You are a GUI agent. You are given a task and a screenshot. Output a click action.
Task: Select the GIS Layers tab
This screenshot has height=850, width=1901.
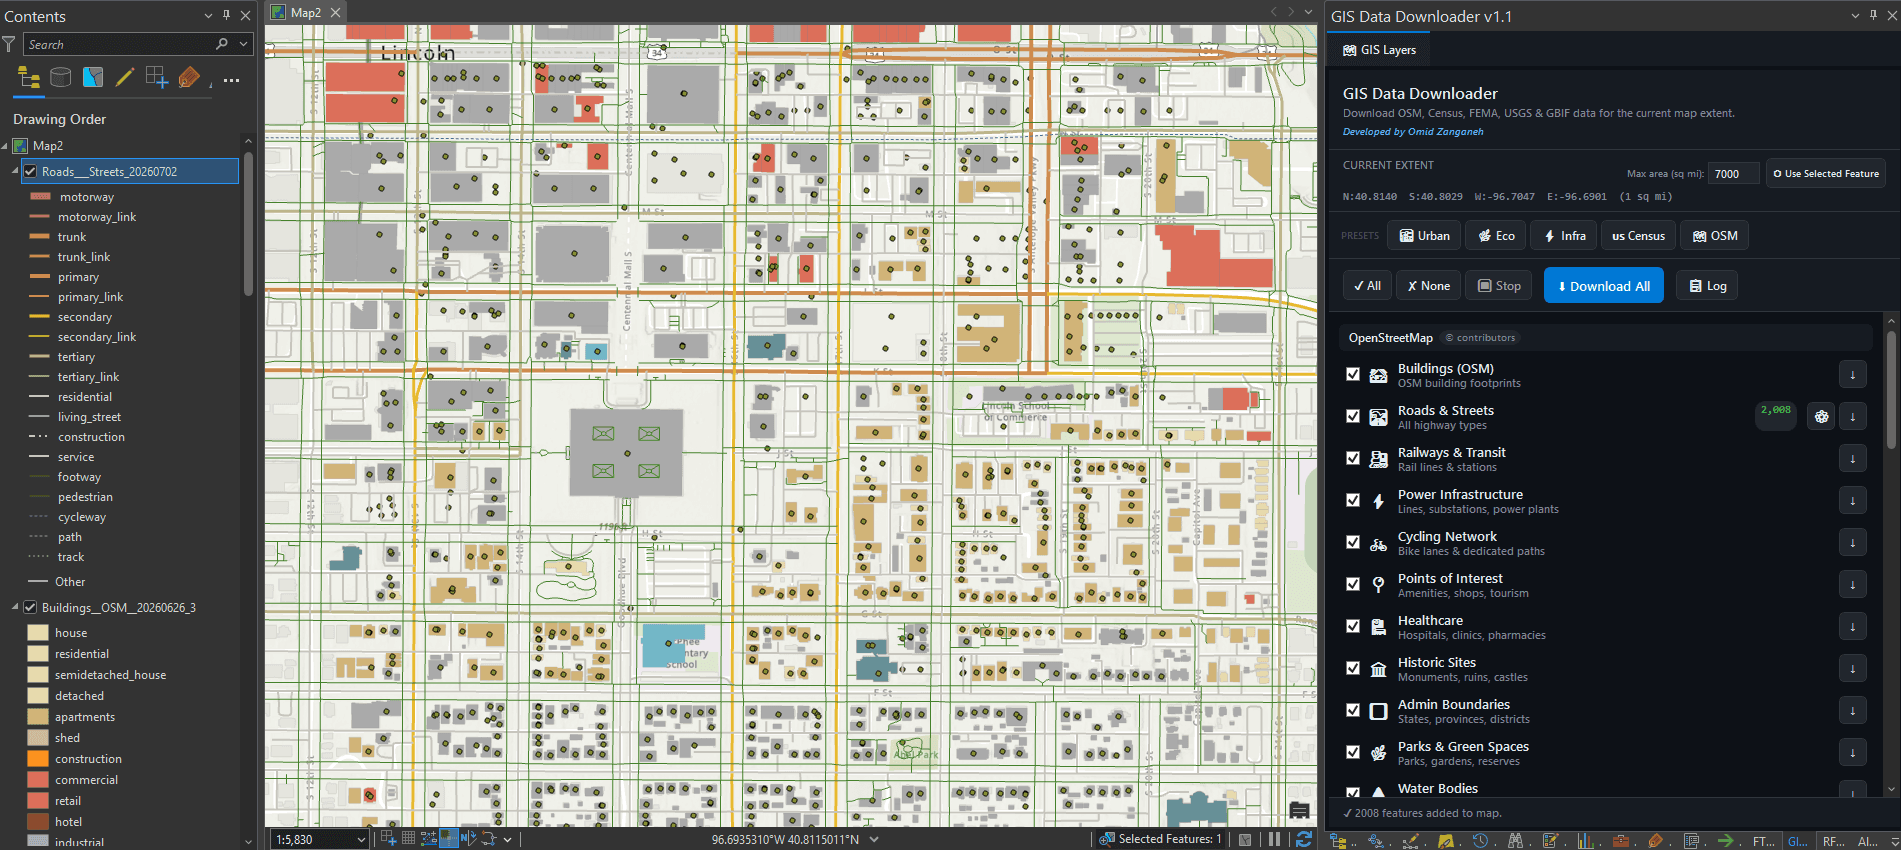coord(1379,50)
